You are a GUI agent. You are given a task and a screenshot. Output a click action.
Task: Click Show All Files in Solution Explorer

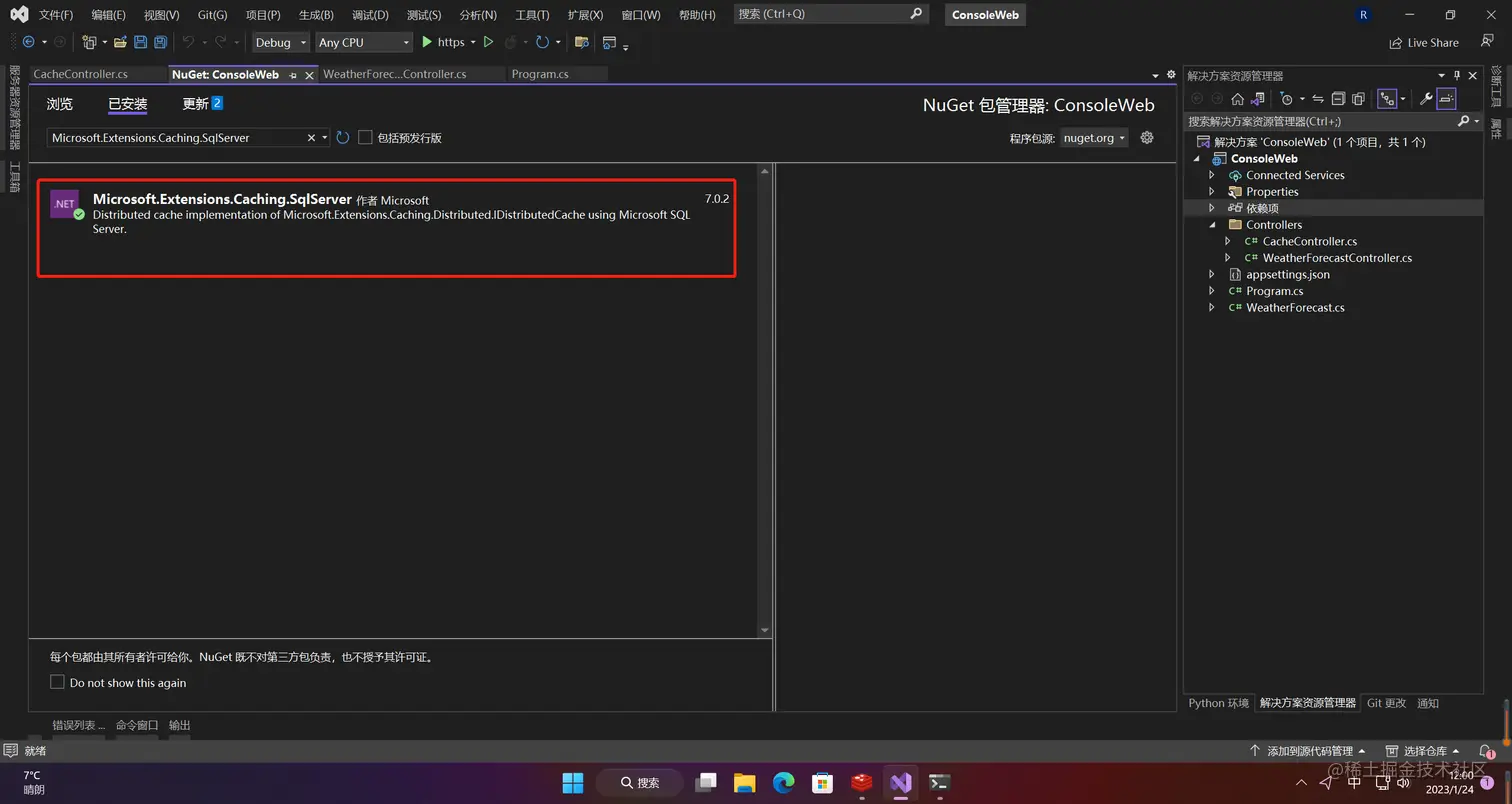click(x=1358, y=98)
